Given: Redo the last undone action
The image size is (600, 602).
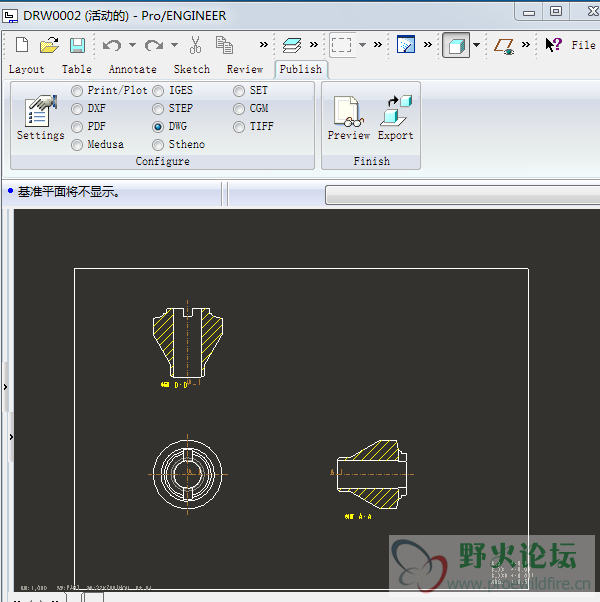Looking at the screenshot, I should click(154, 45).
